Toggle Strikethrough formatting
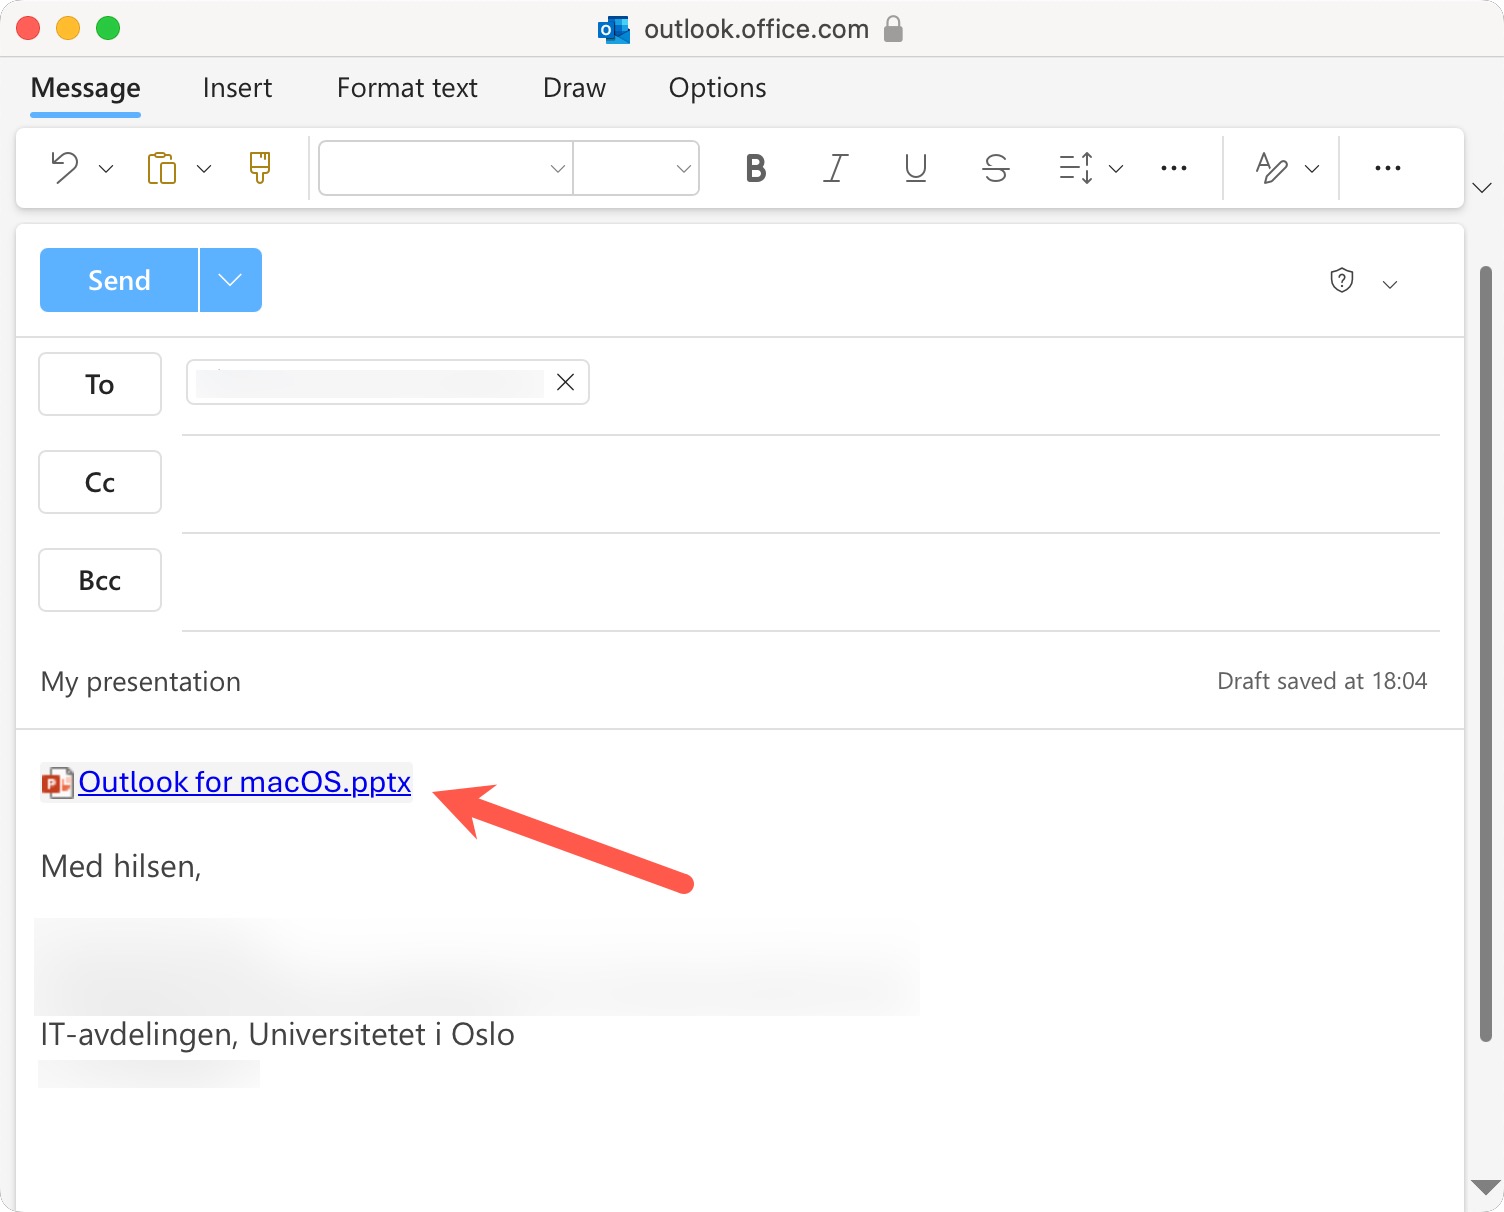This screenshot has height=1212, width=1504. 996,168
